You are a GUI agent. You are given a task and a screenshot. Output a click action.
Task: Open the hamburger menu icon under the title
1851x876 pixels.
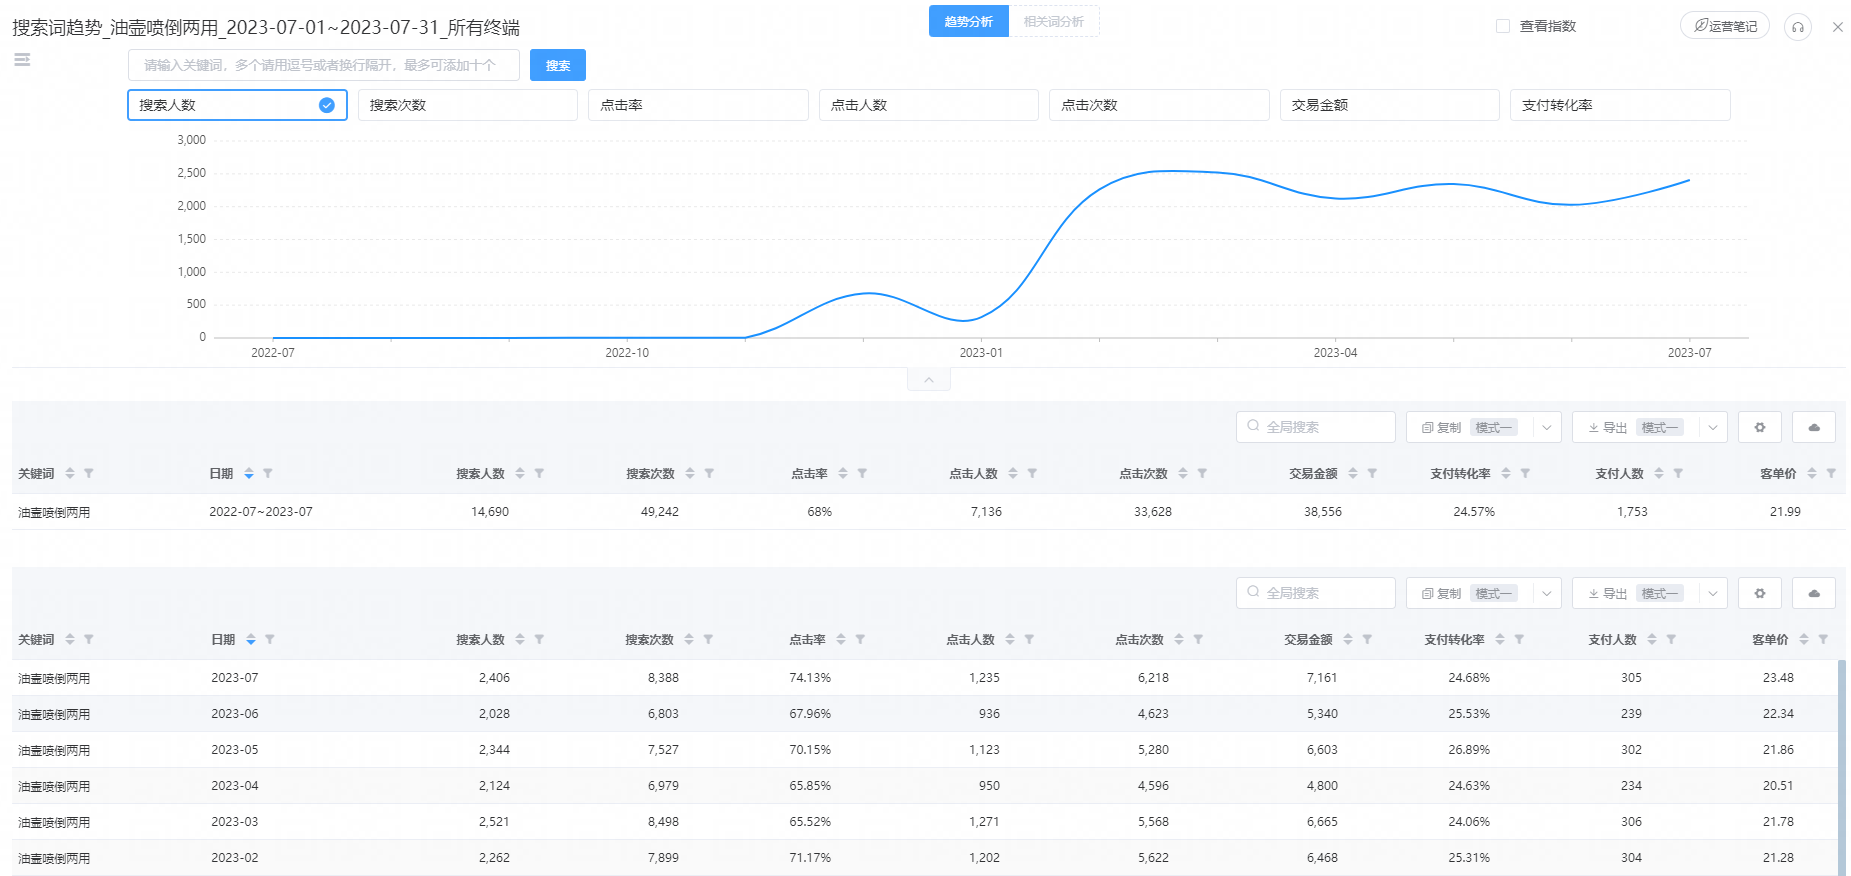(22, 60)
